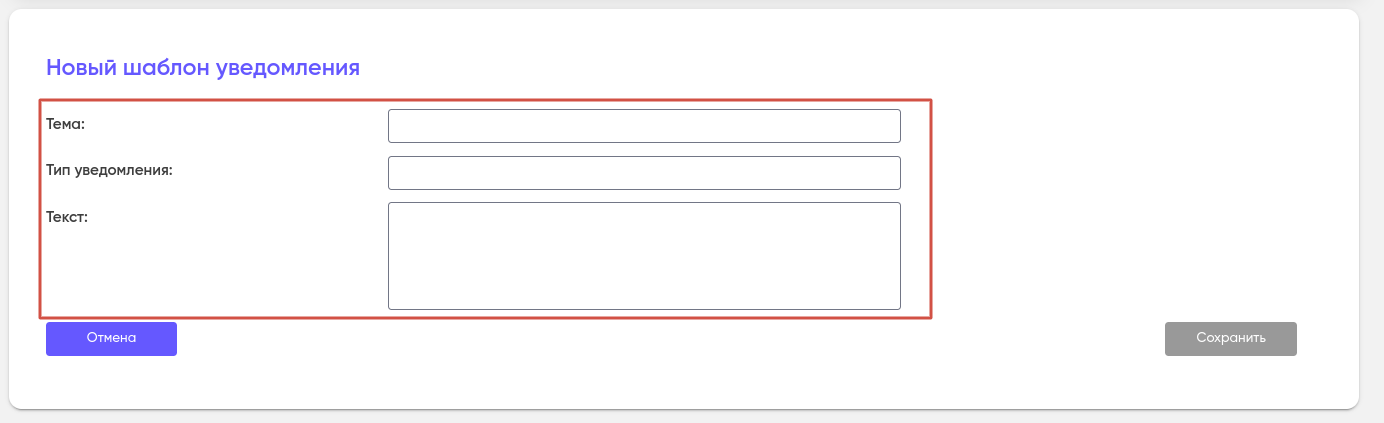The height and width of the screenshot is (423, 1384).
Task: Click the Тема: label
Action: (67, 124)
